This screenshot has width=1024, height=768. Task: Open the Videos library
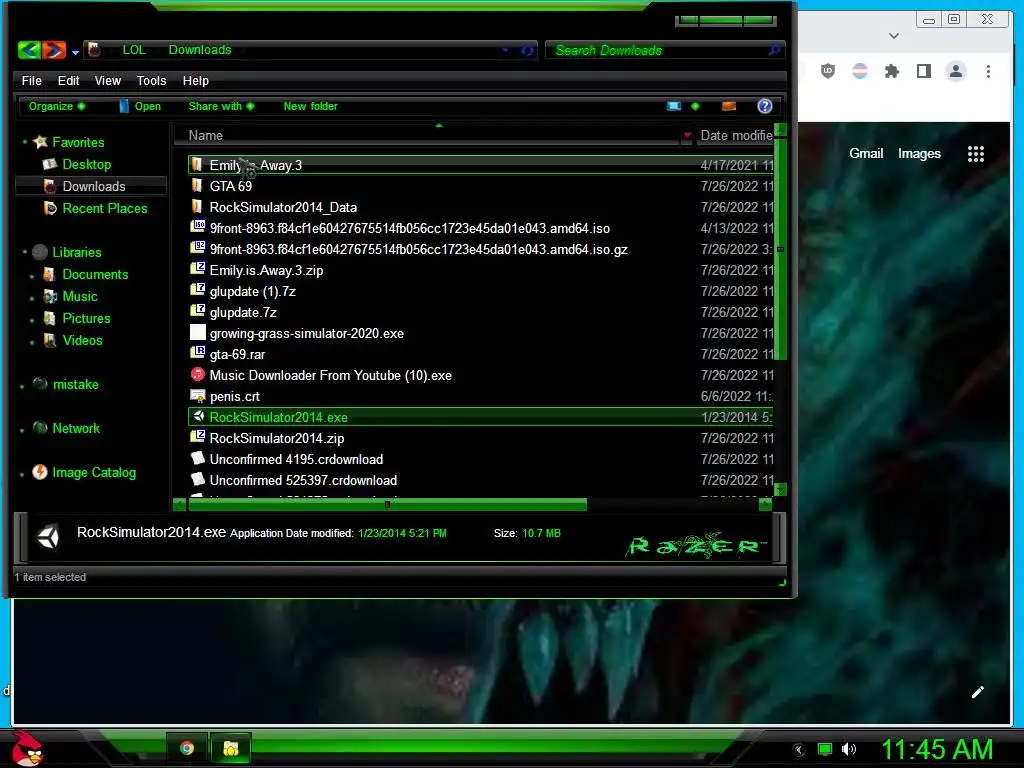tap(82, 340)
